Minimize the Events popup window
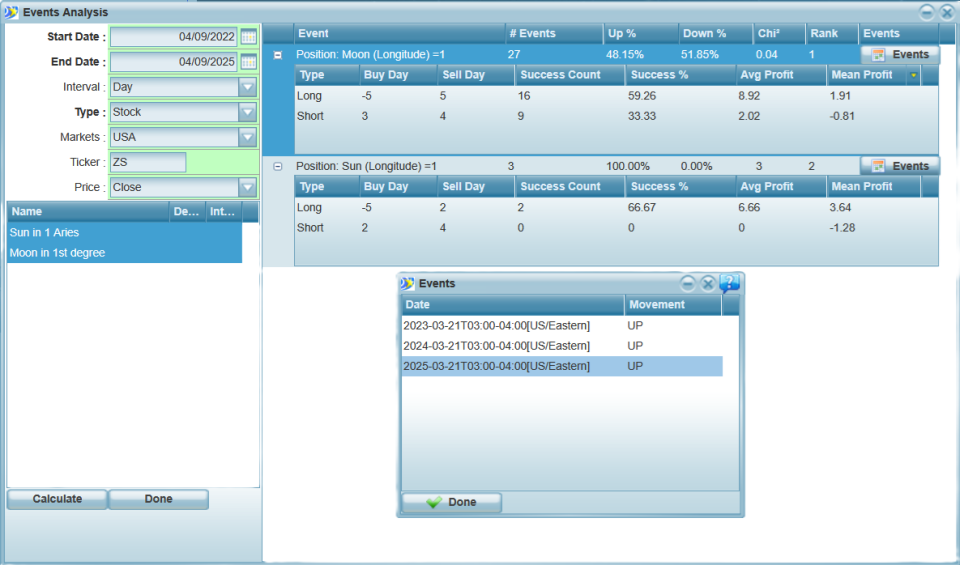The width and height of the screenshot is (960, 565). tap(688, 283)
